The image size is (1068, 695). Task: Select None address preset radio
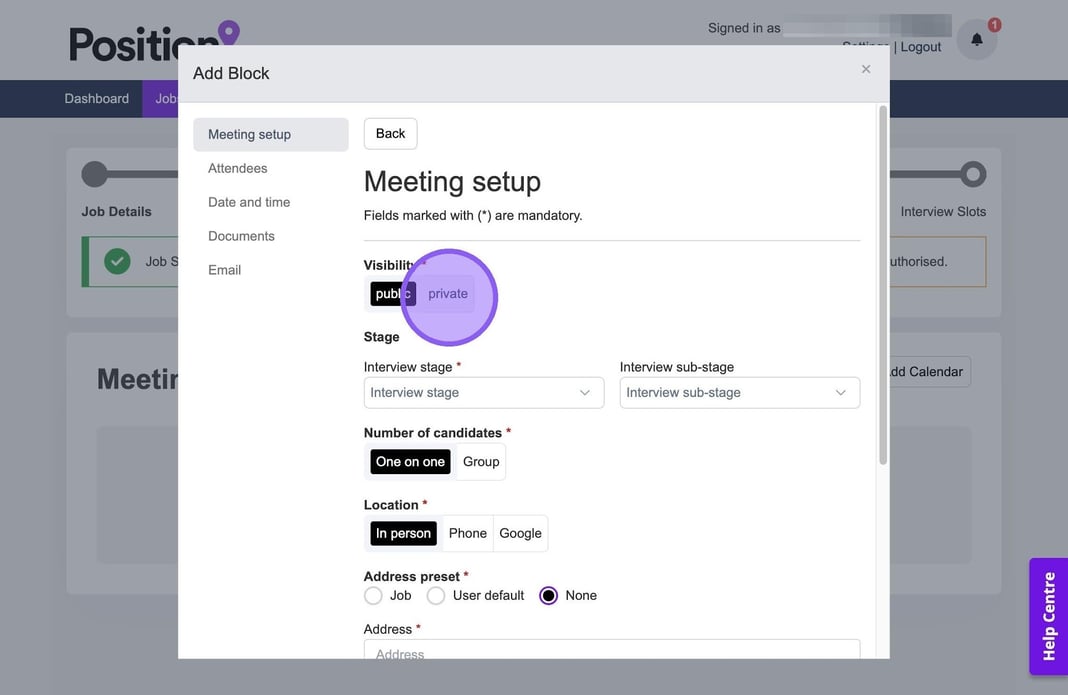point(548,596)
